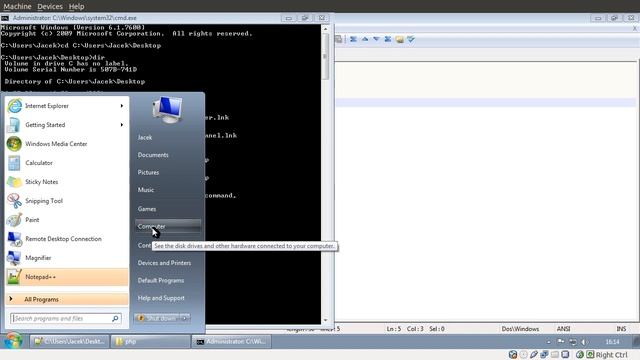640x360 pixels.
Task: Open Default Programs
Action: click(x=161, y=280)
